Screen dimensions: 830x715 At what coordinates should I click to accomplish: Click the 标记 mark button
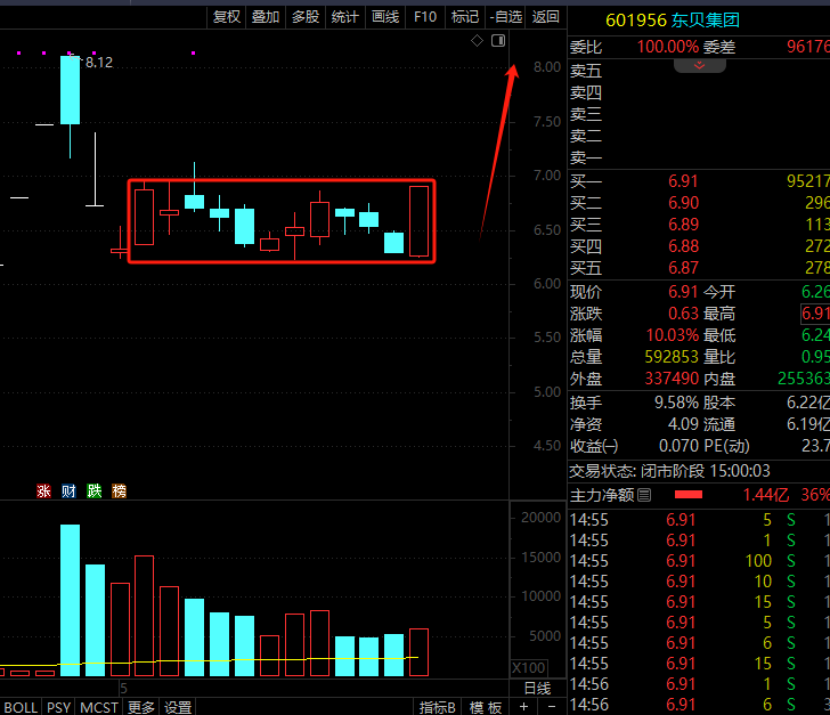click(465, 17)
